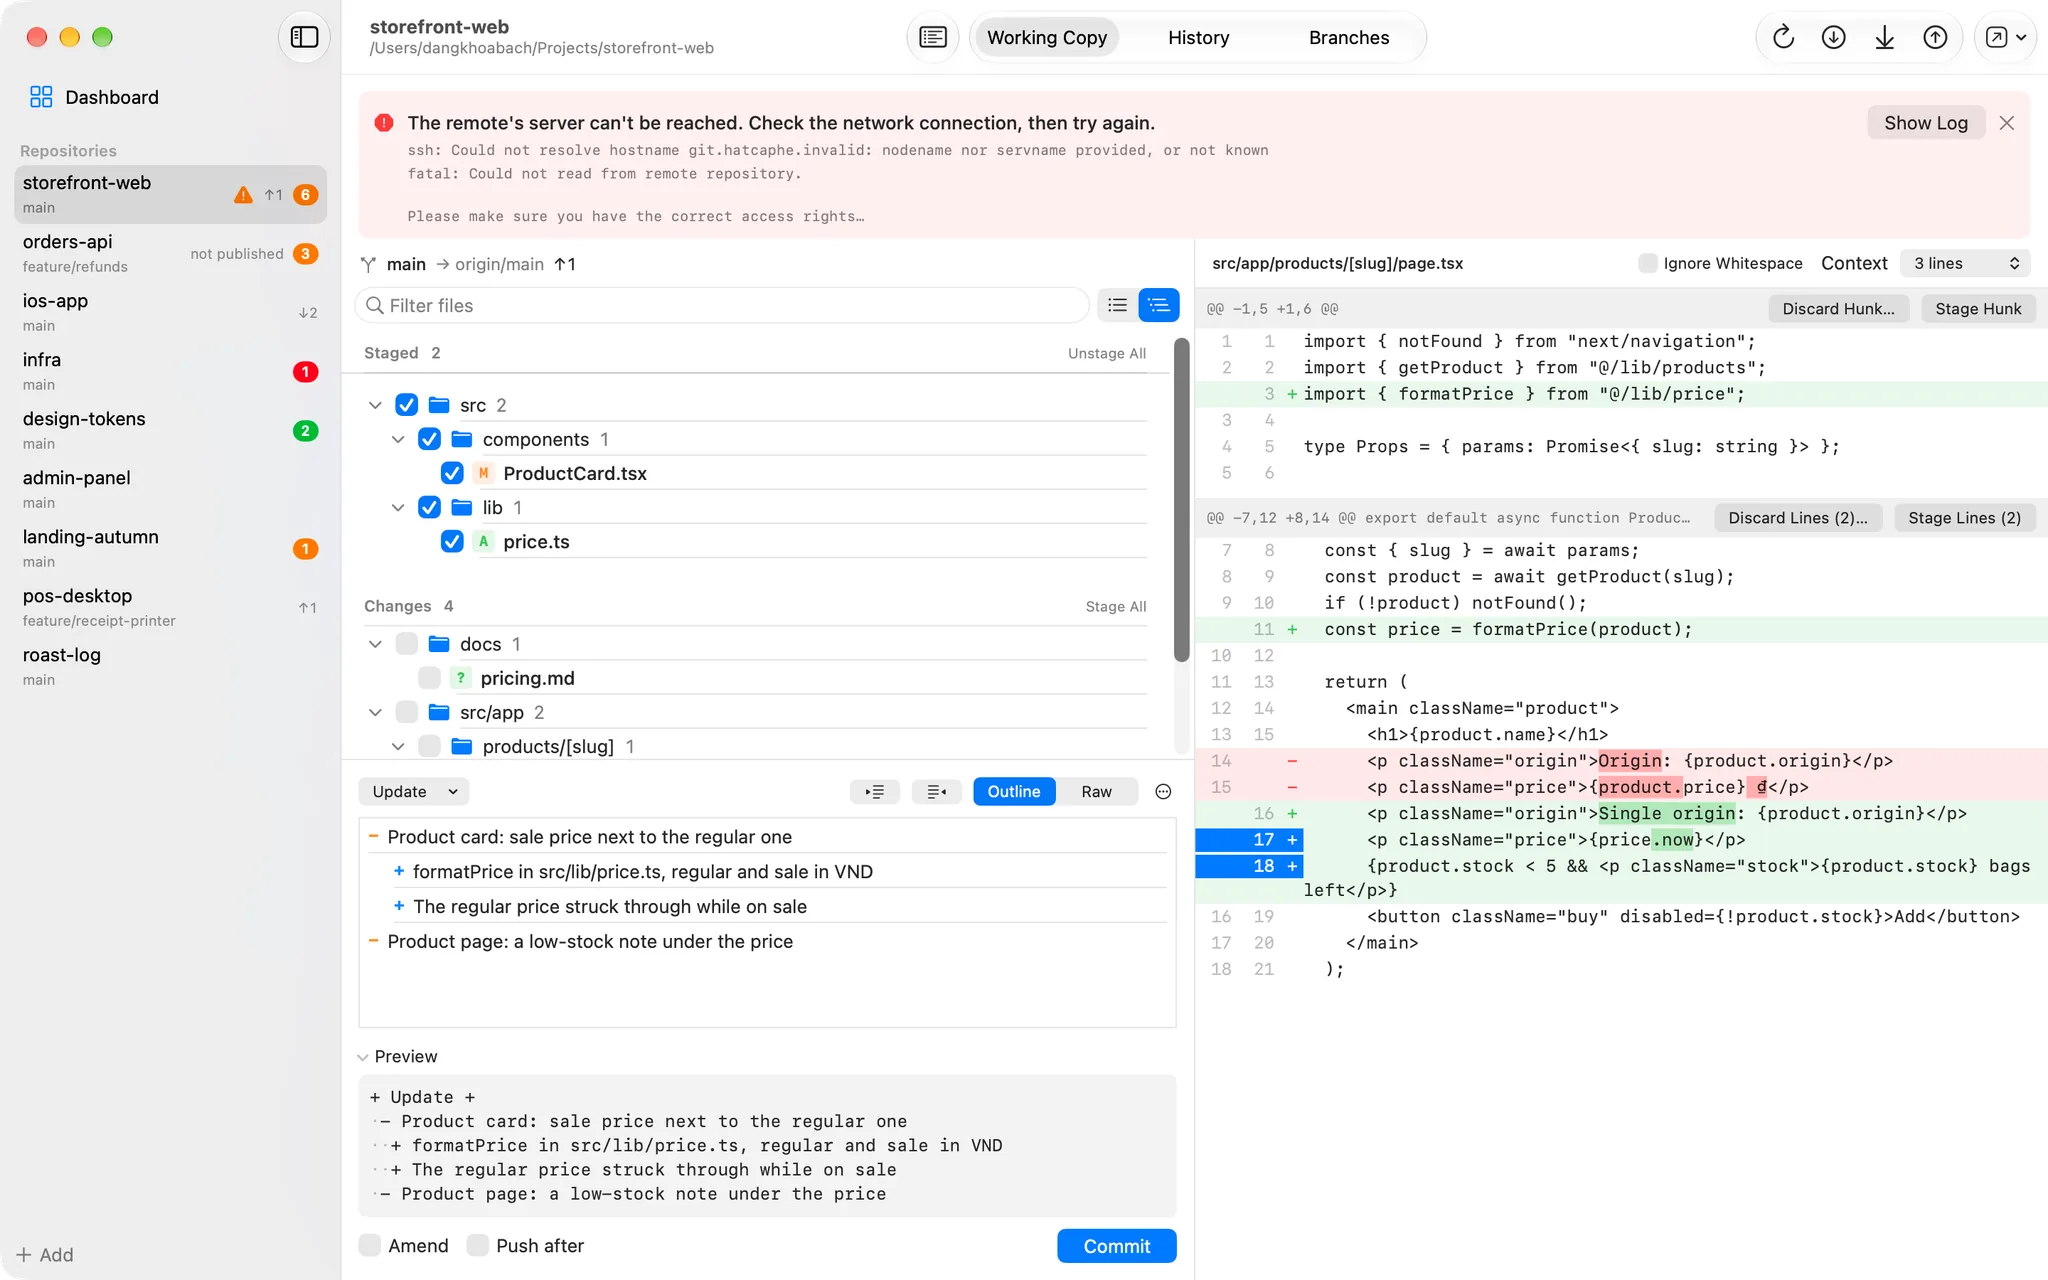Collapse the lib folder
Viewport: 2048px width, 1280px height.
(x=398, y=507)
